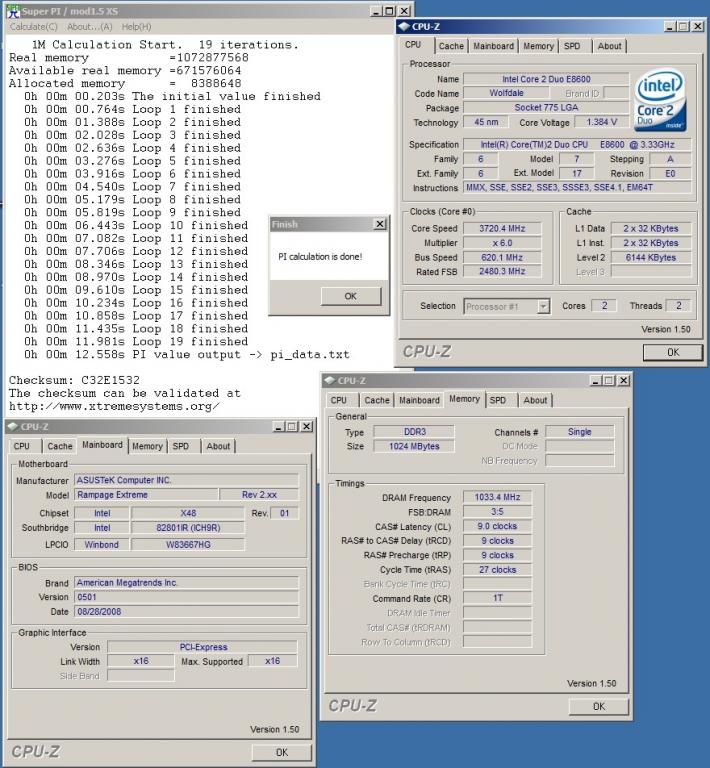Click the 'DDR3' memory type value
Viewport: 710px width, 768px height.
pyautogui.click(x=414, y=432)
